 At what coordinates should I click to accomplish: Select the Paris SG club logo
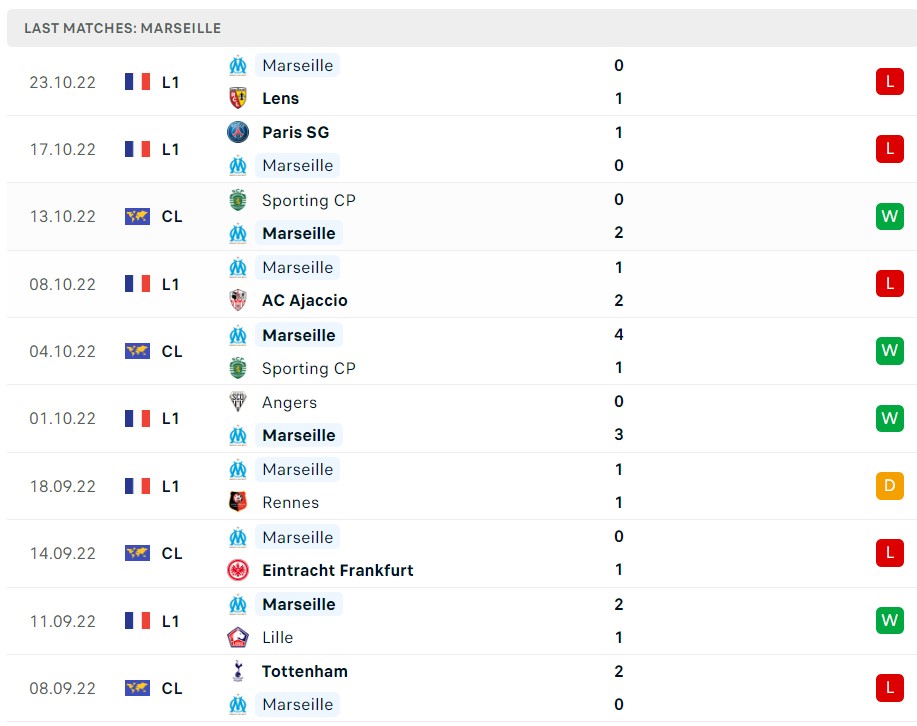point(237,132)
